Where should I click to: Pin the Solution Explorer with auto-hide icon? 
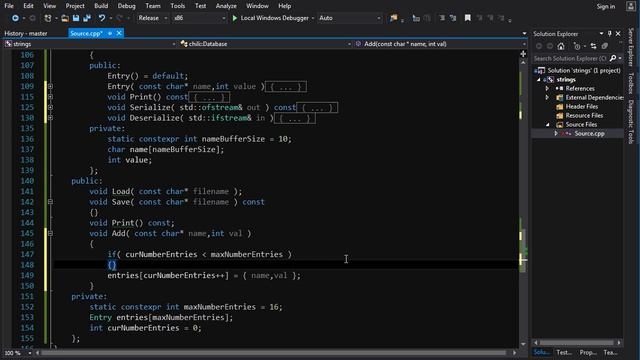coord(609,33)
